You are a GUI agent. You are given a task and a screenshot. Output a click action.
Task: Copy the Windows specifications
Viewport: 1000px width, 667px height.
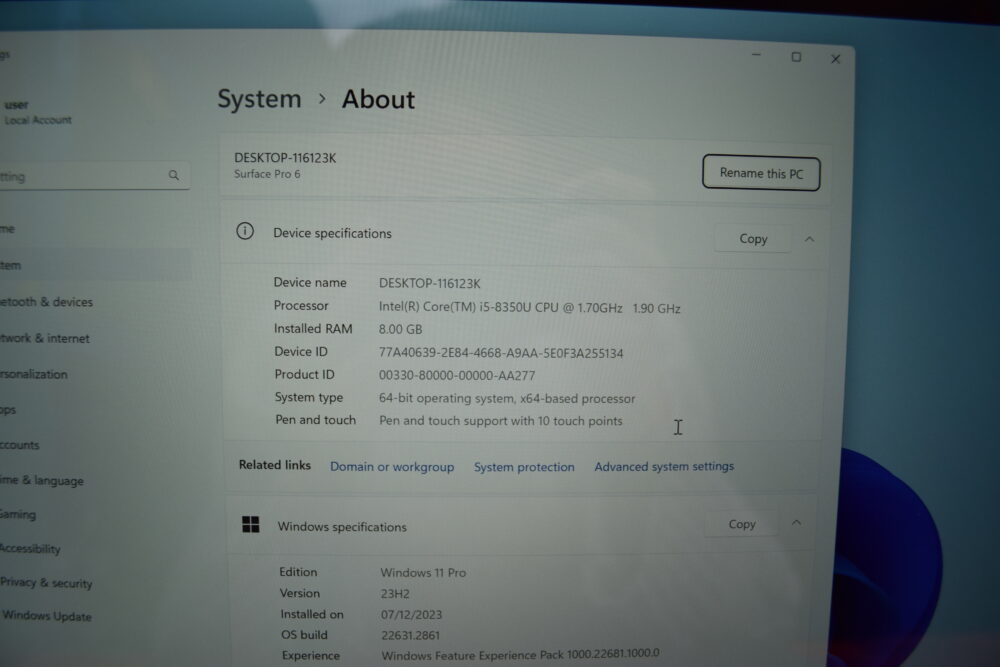coord(742,524)
